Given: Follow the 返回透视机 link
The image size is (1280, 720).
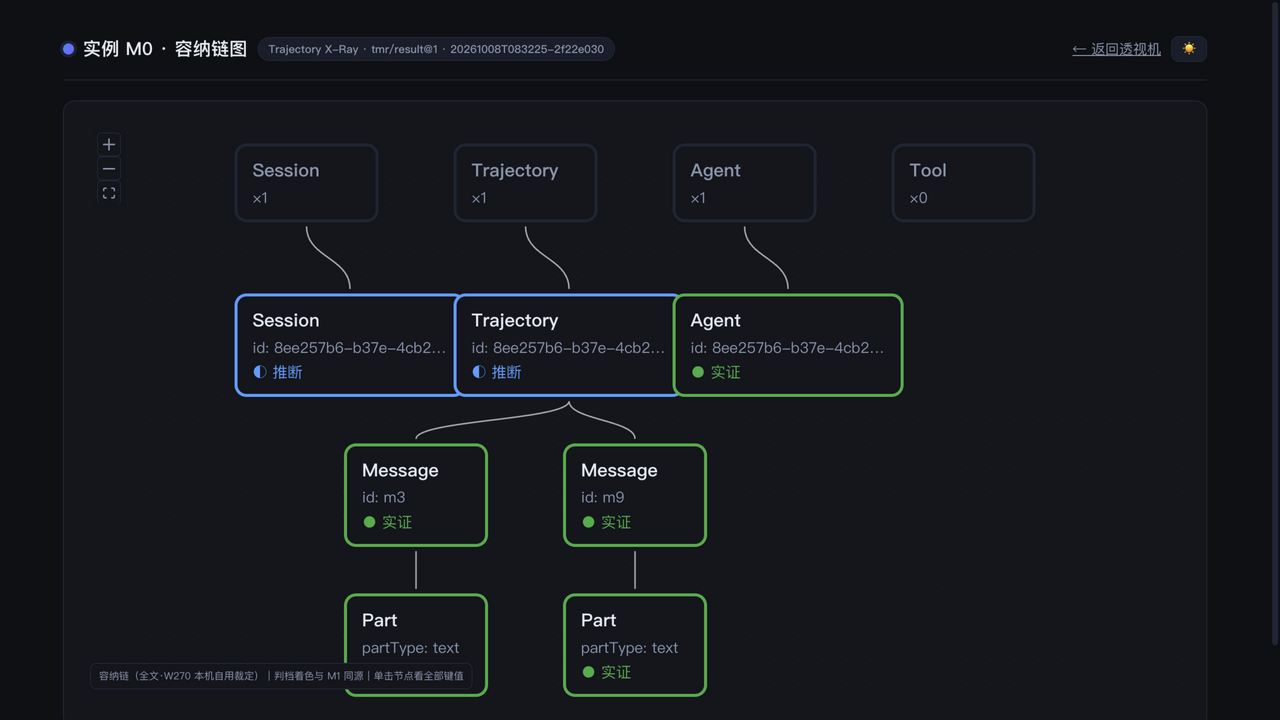Looking at the screenshot, I should point(1116,49).
